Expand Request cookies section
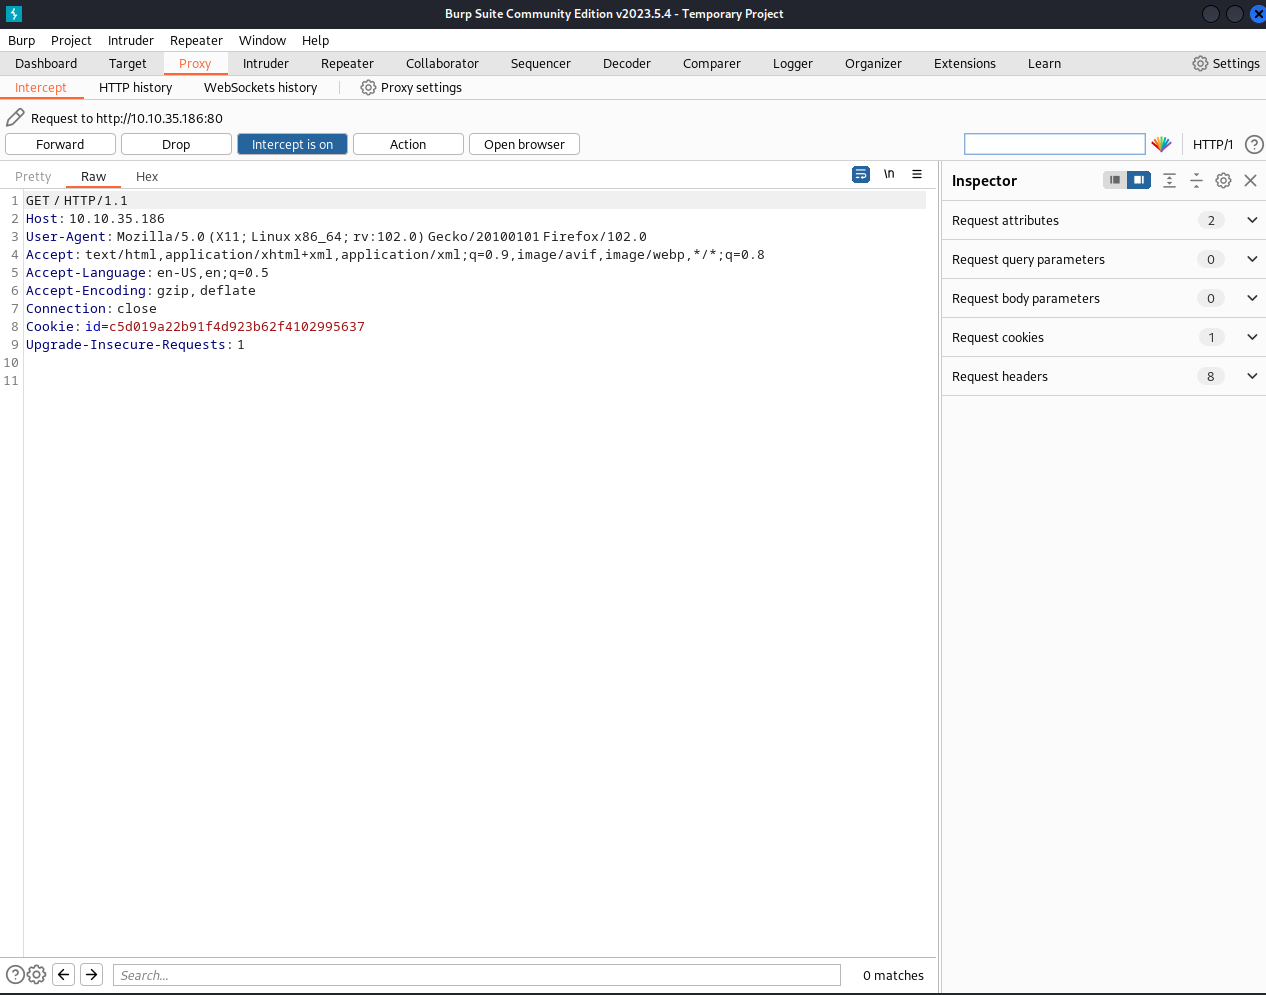Viewport: 1266px width, 995px height. click(1252, 337)
